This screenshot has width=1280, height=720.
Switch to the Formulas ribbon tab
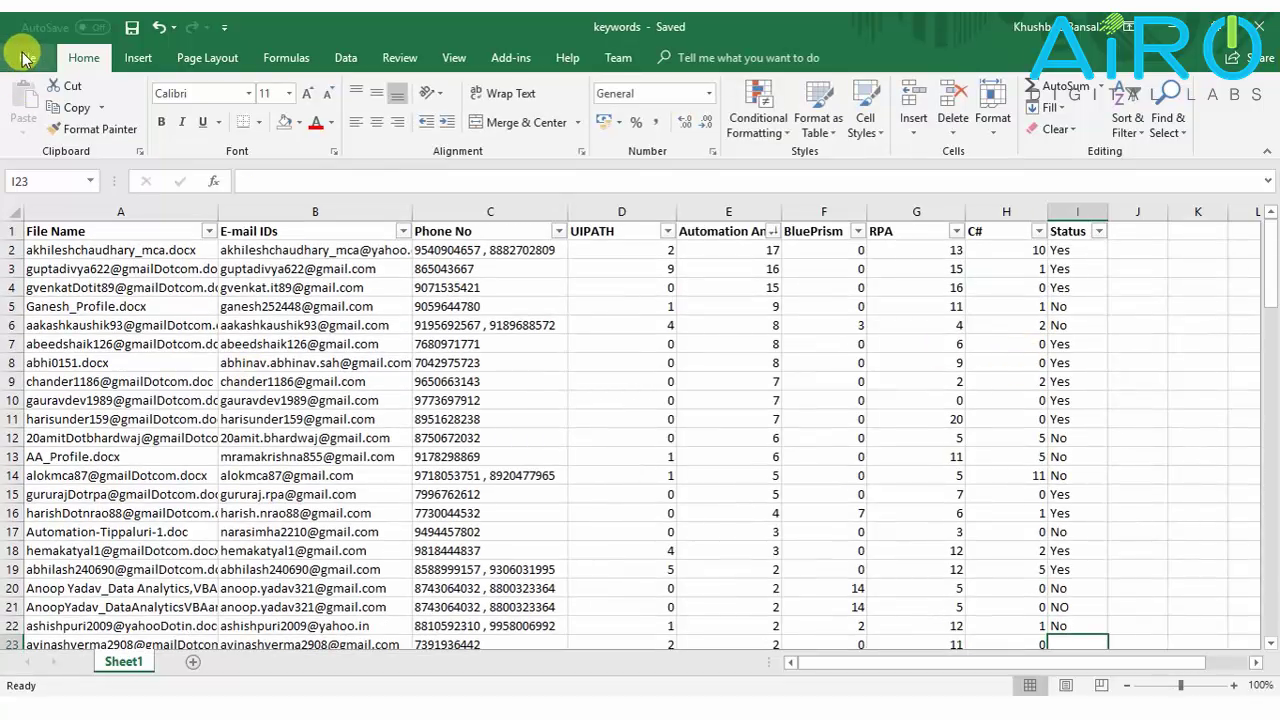286,58
